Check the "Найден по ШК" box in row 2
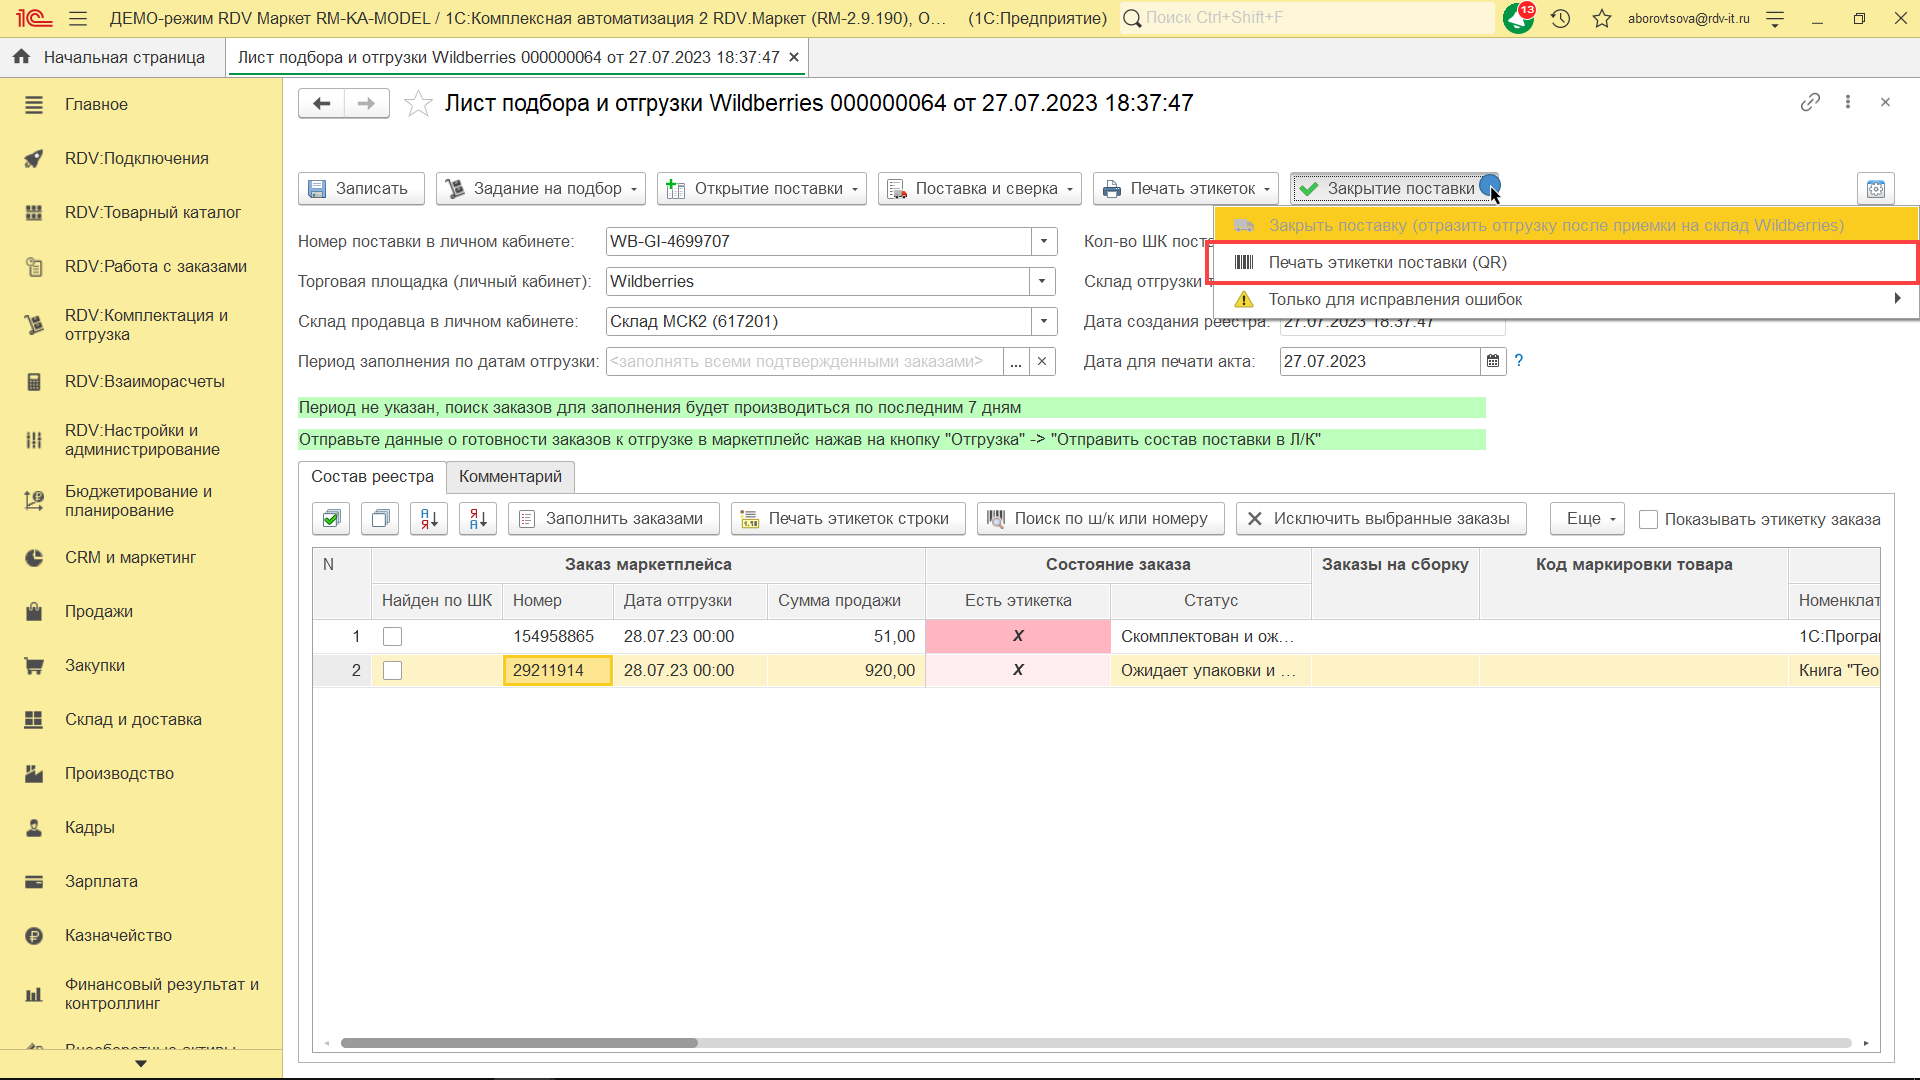This screenshot has width=1920, height=1080. [x=393, y=670]
